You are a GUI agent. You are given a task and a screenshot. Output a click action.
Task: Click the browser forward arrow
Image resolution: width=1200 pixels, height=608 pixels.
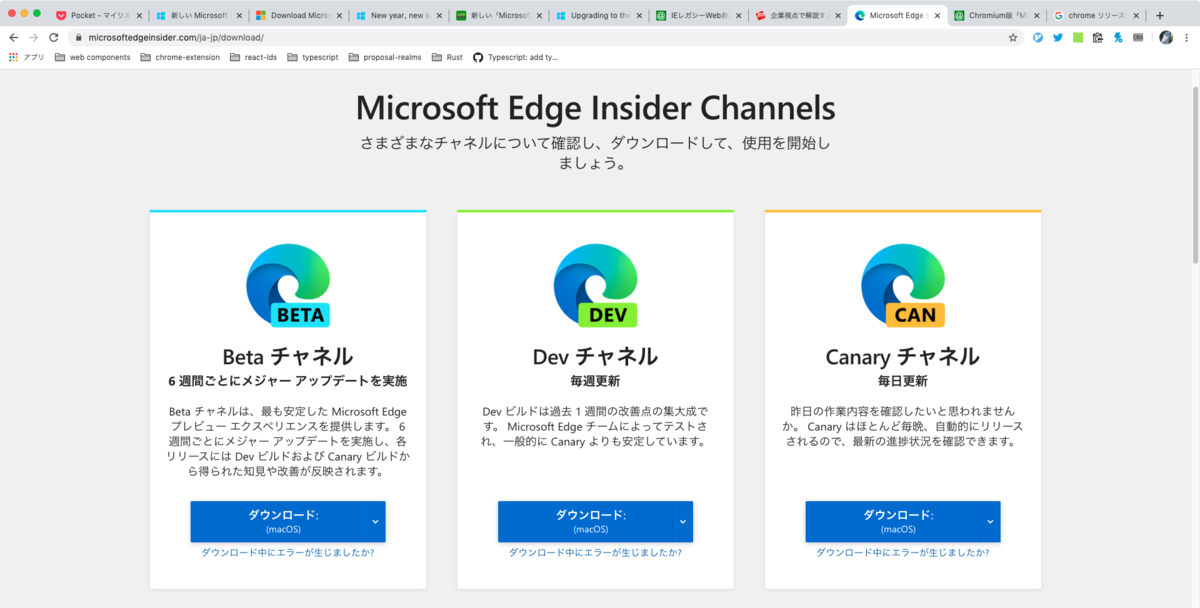33,37
